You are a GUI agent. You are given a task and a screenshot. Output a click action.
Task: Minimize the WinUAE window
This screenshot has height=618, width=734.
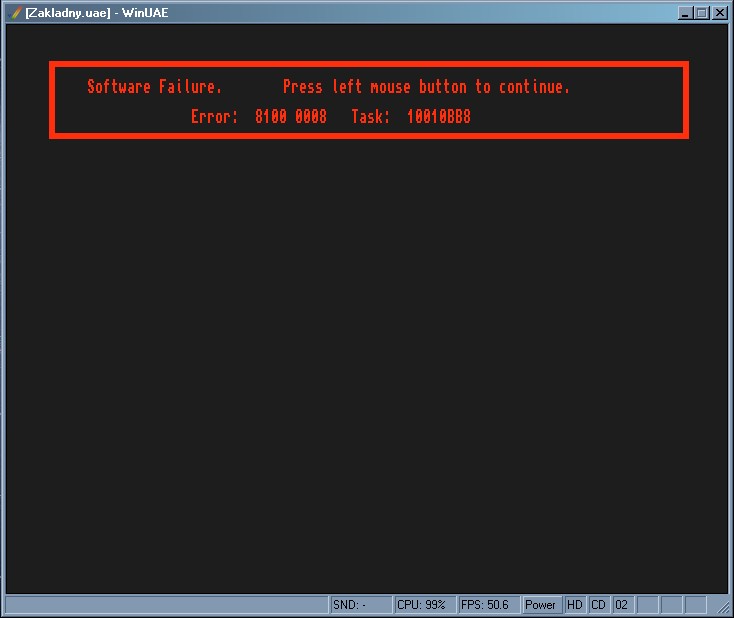(685, 13)
